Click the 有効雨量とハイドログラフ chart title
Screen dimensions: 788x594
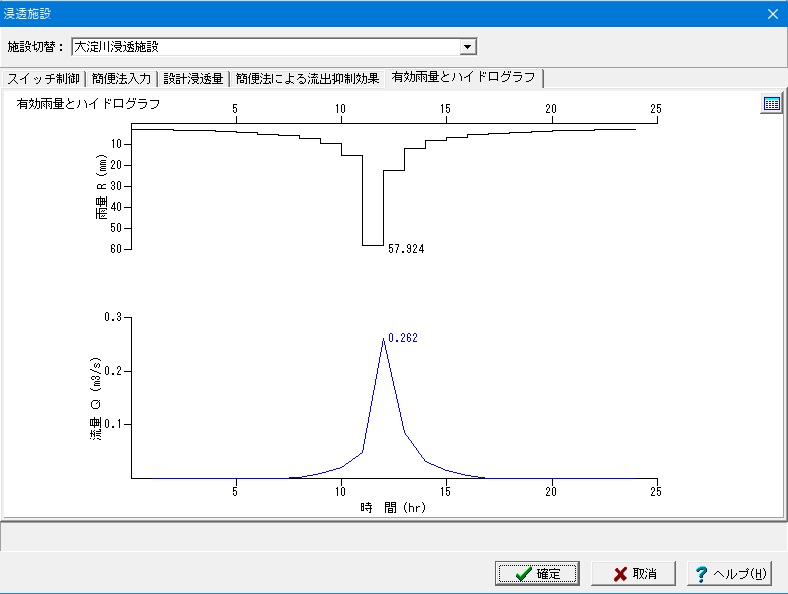pos(88,104)
